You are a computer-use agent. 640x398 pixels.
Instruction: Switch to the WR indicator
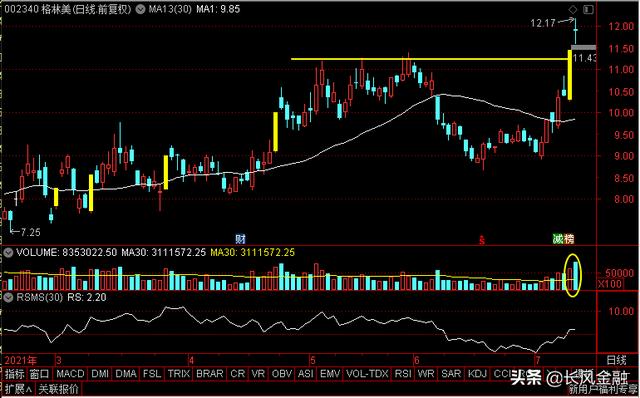tap(426, 374)
